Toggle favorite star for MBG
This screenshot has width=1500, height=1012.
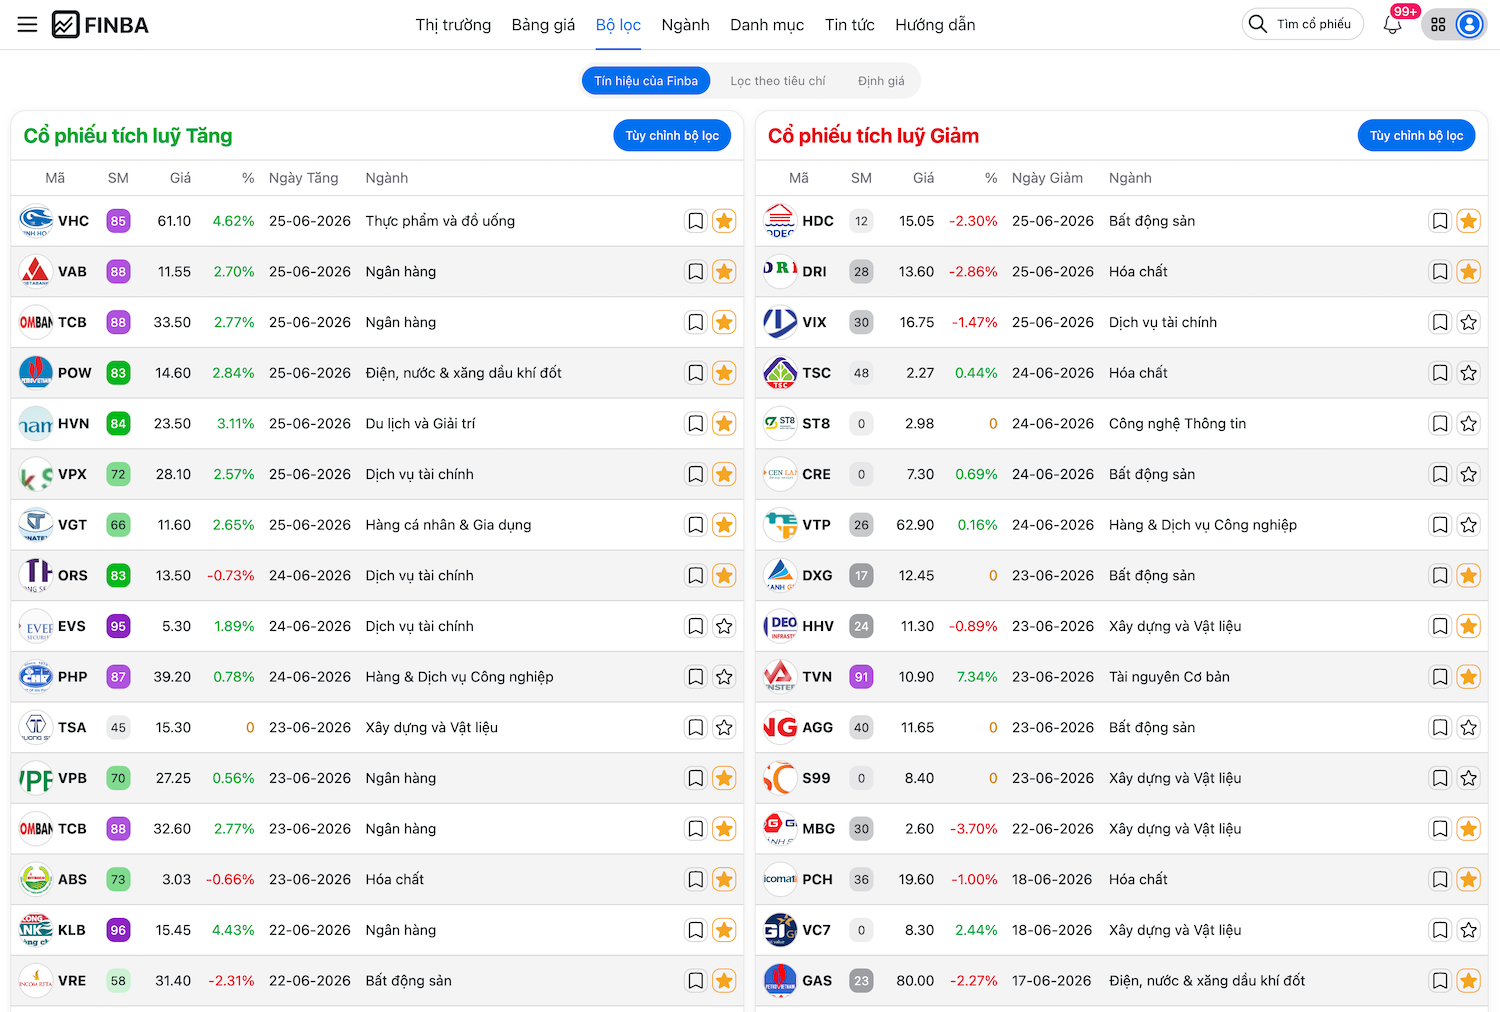1469,829
